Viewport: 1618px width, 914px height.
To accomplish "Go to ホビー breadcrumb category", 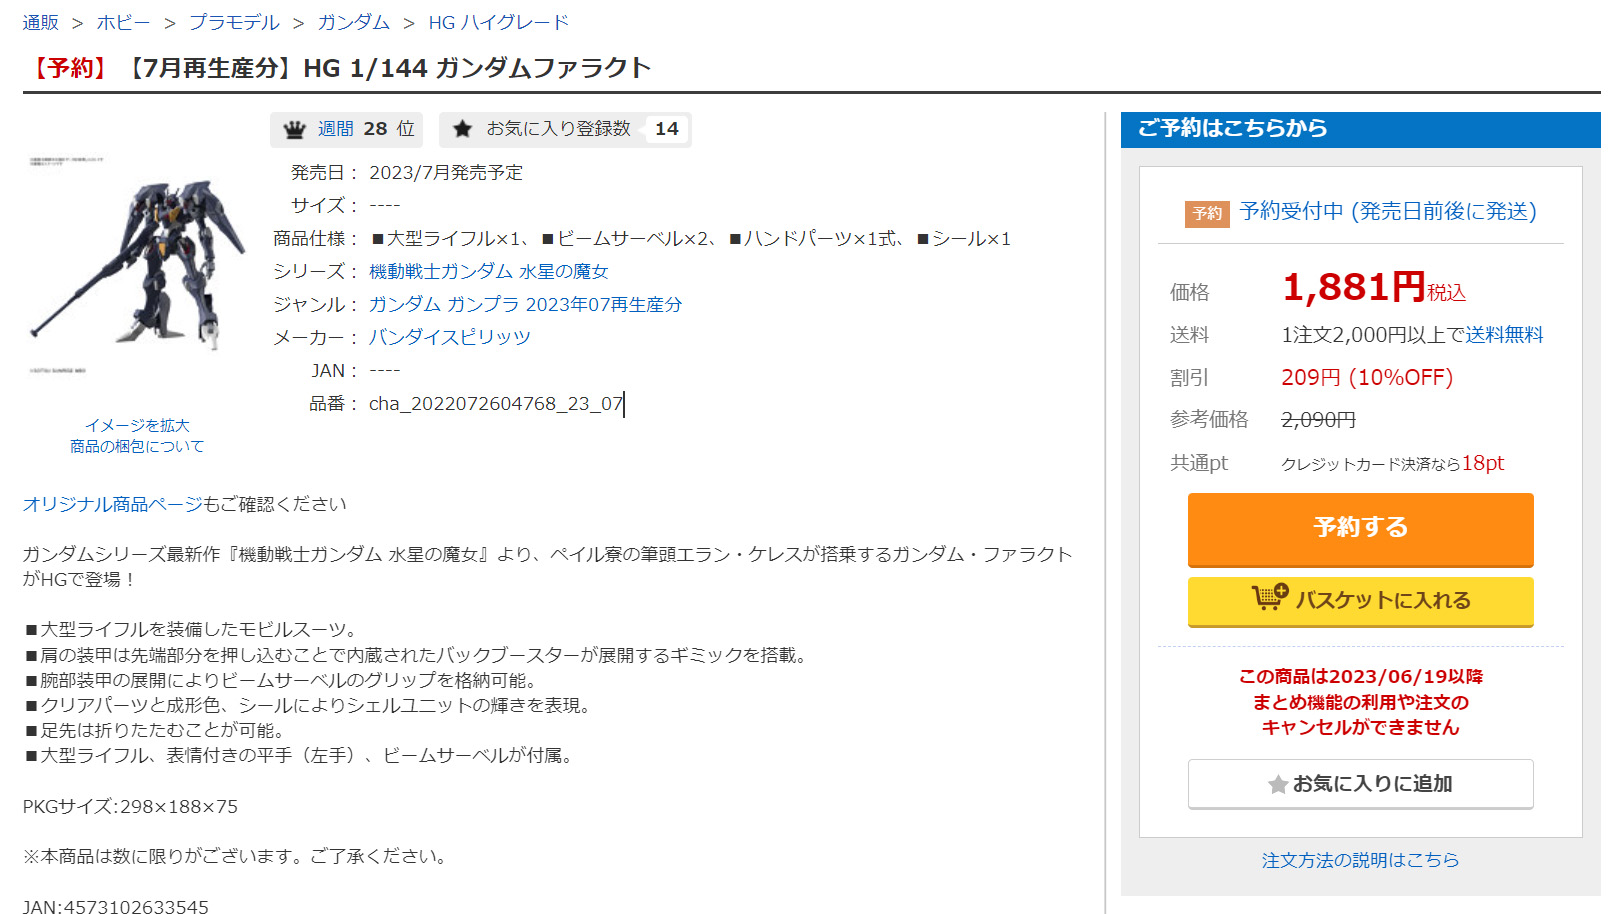I will (124, 22).
